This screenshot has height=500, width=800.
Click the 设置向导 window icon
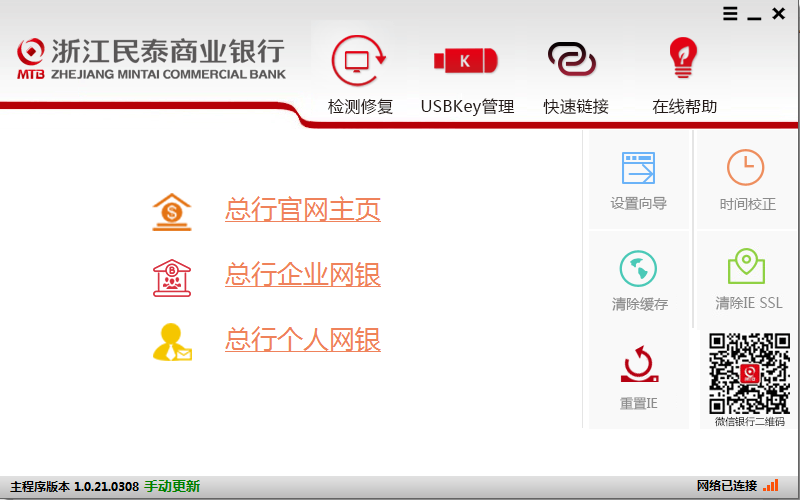coord(638,168)
